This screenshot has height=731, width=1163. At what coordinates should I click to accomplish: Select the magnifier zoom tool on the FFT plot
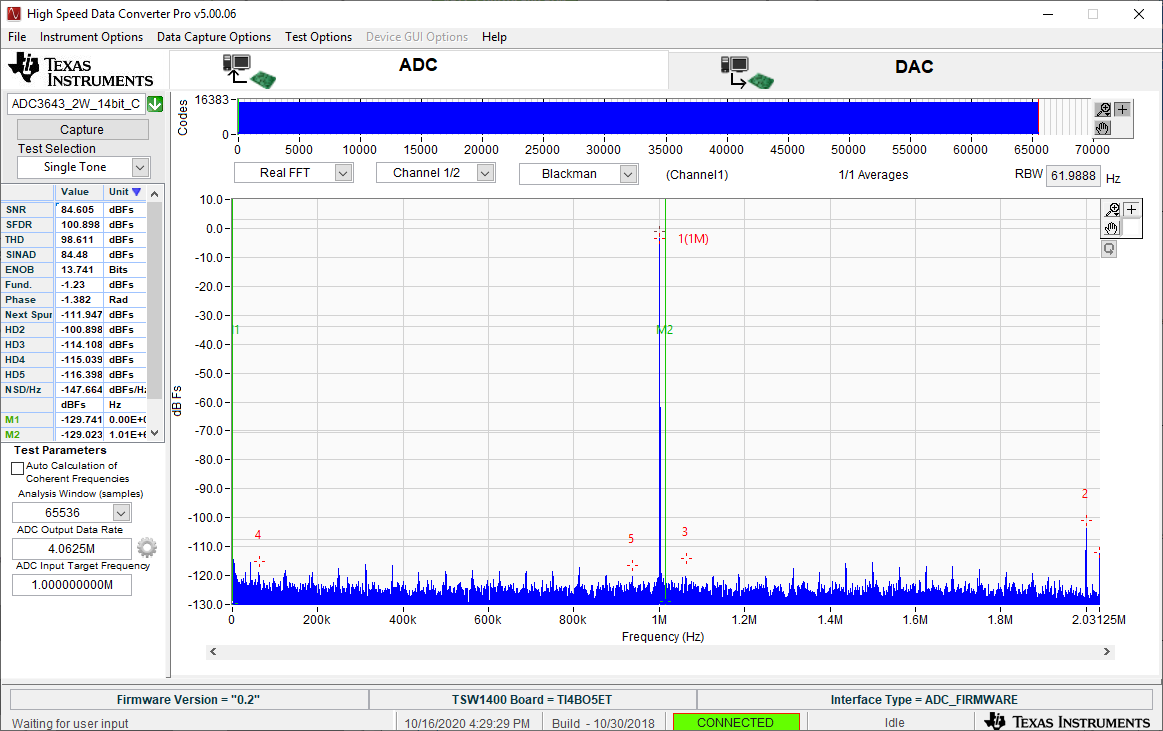[x=1112, y=209]
